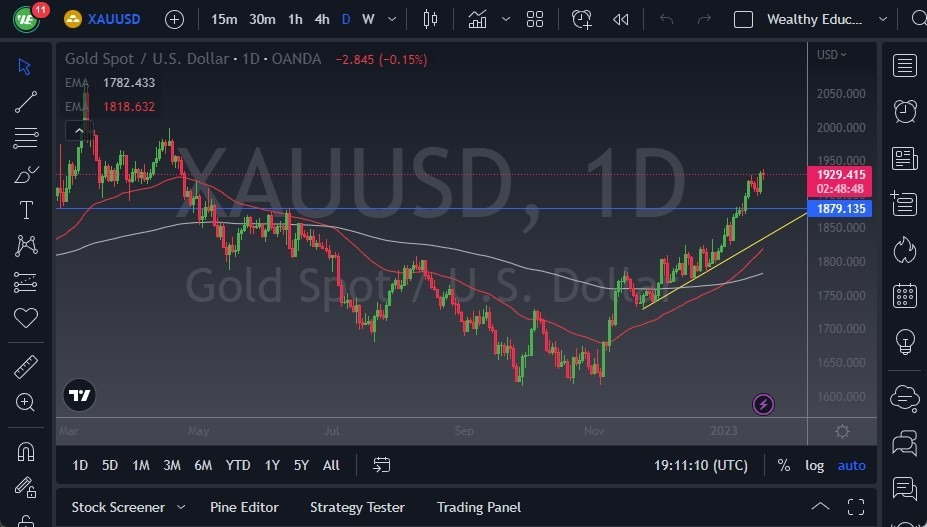
Task: Toggle percent scale mode
Action: pos(784,465)
